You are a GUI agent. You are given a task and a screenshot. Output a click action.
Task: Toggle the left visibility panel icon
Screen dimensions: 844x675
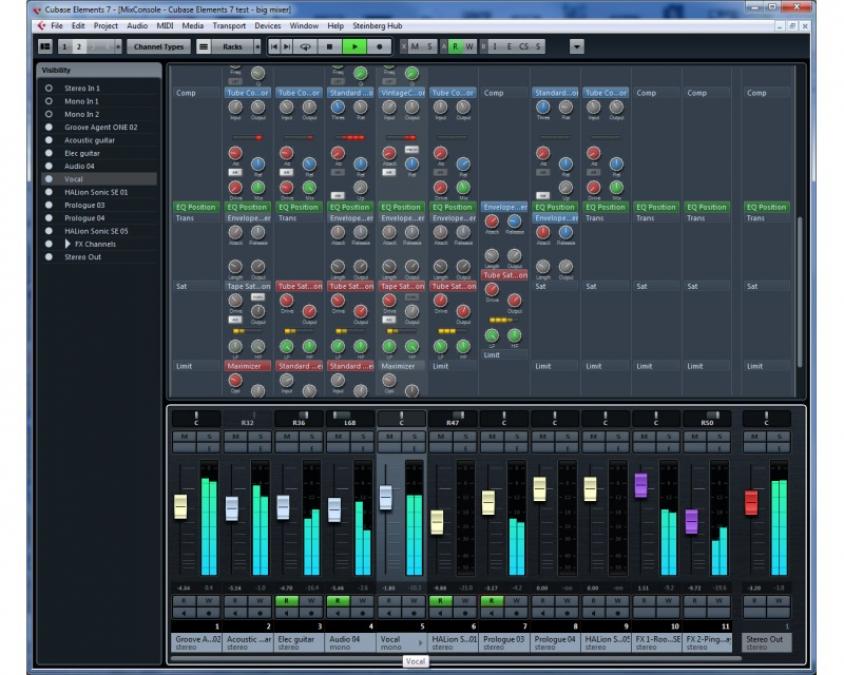pyautogui.click(x=45, y=47)
